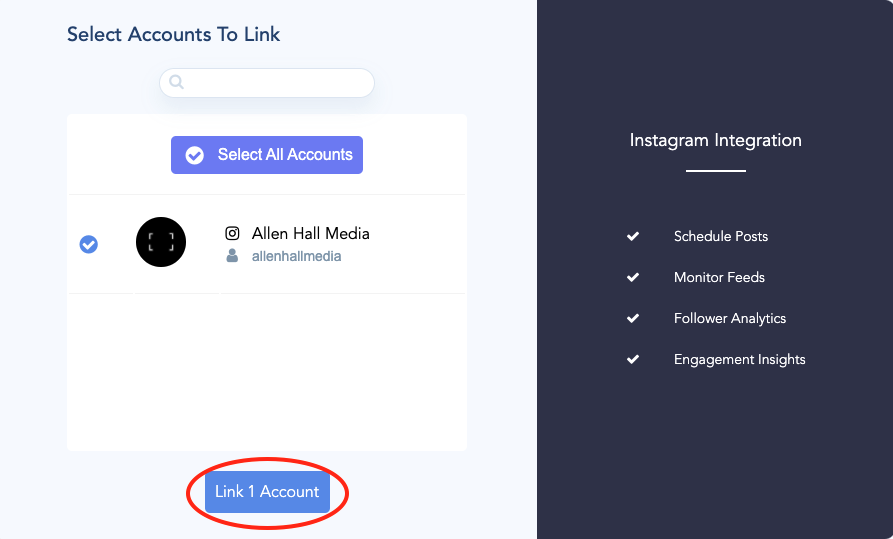Screen dimensions: 893x539
Task: Uncheck the Allen Hall Media account checkbox
Action: tap(88, 244)
